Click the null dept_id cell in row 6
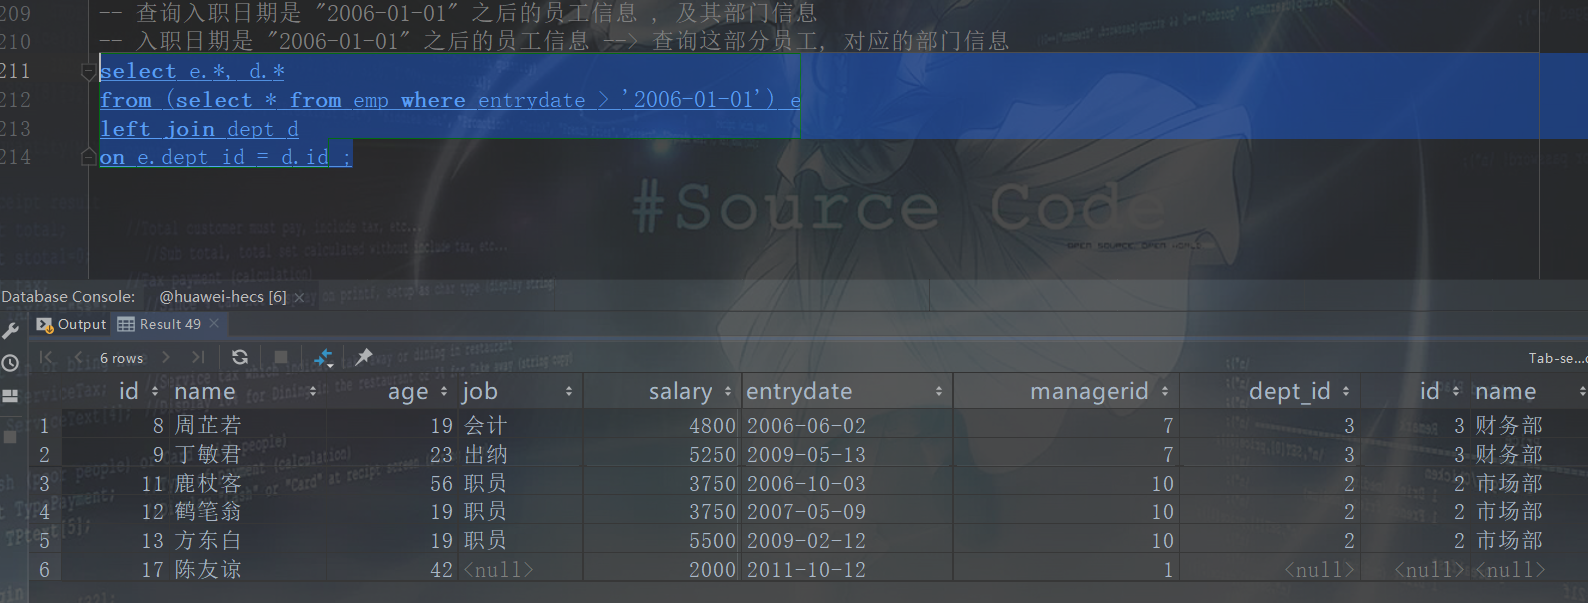 click(x=1320, y=570)
